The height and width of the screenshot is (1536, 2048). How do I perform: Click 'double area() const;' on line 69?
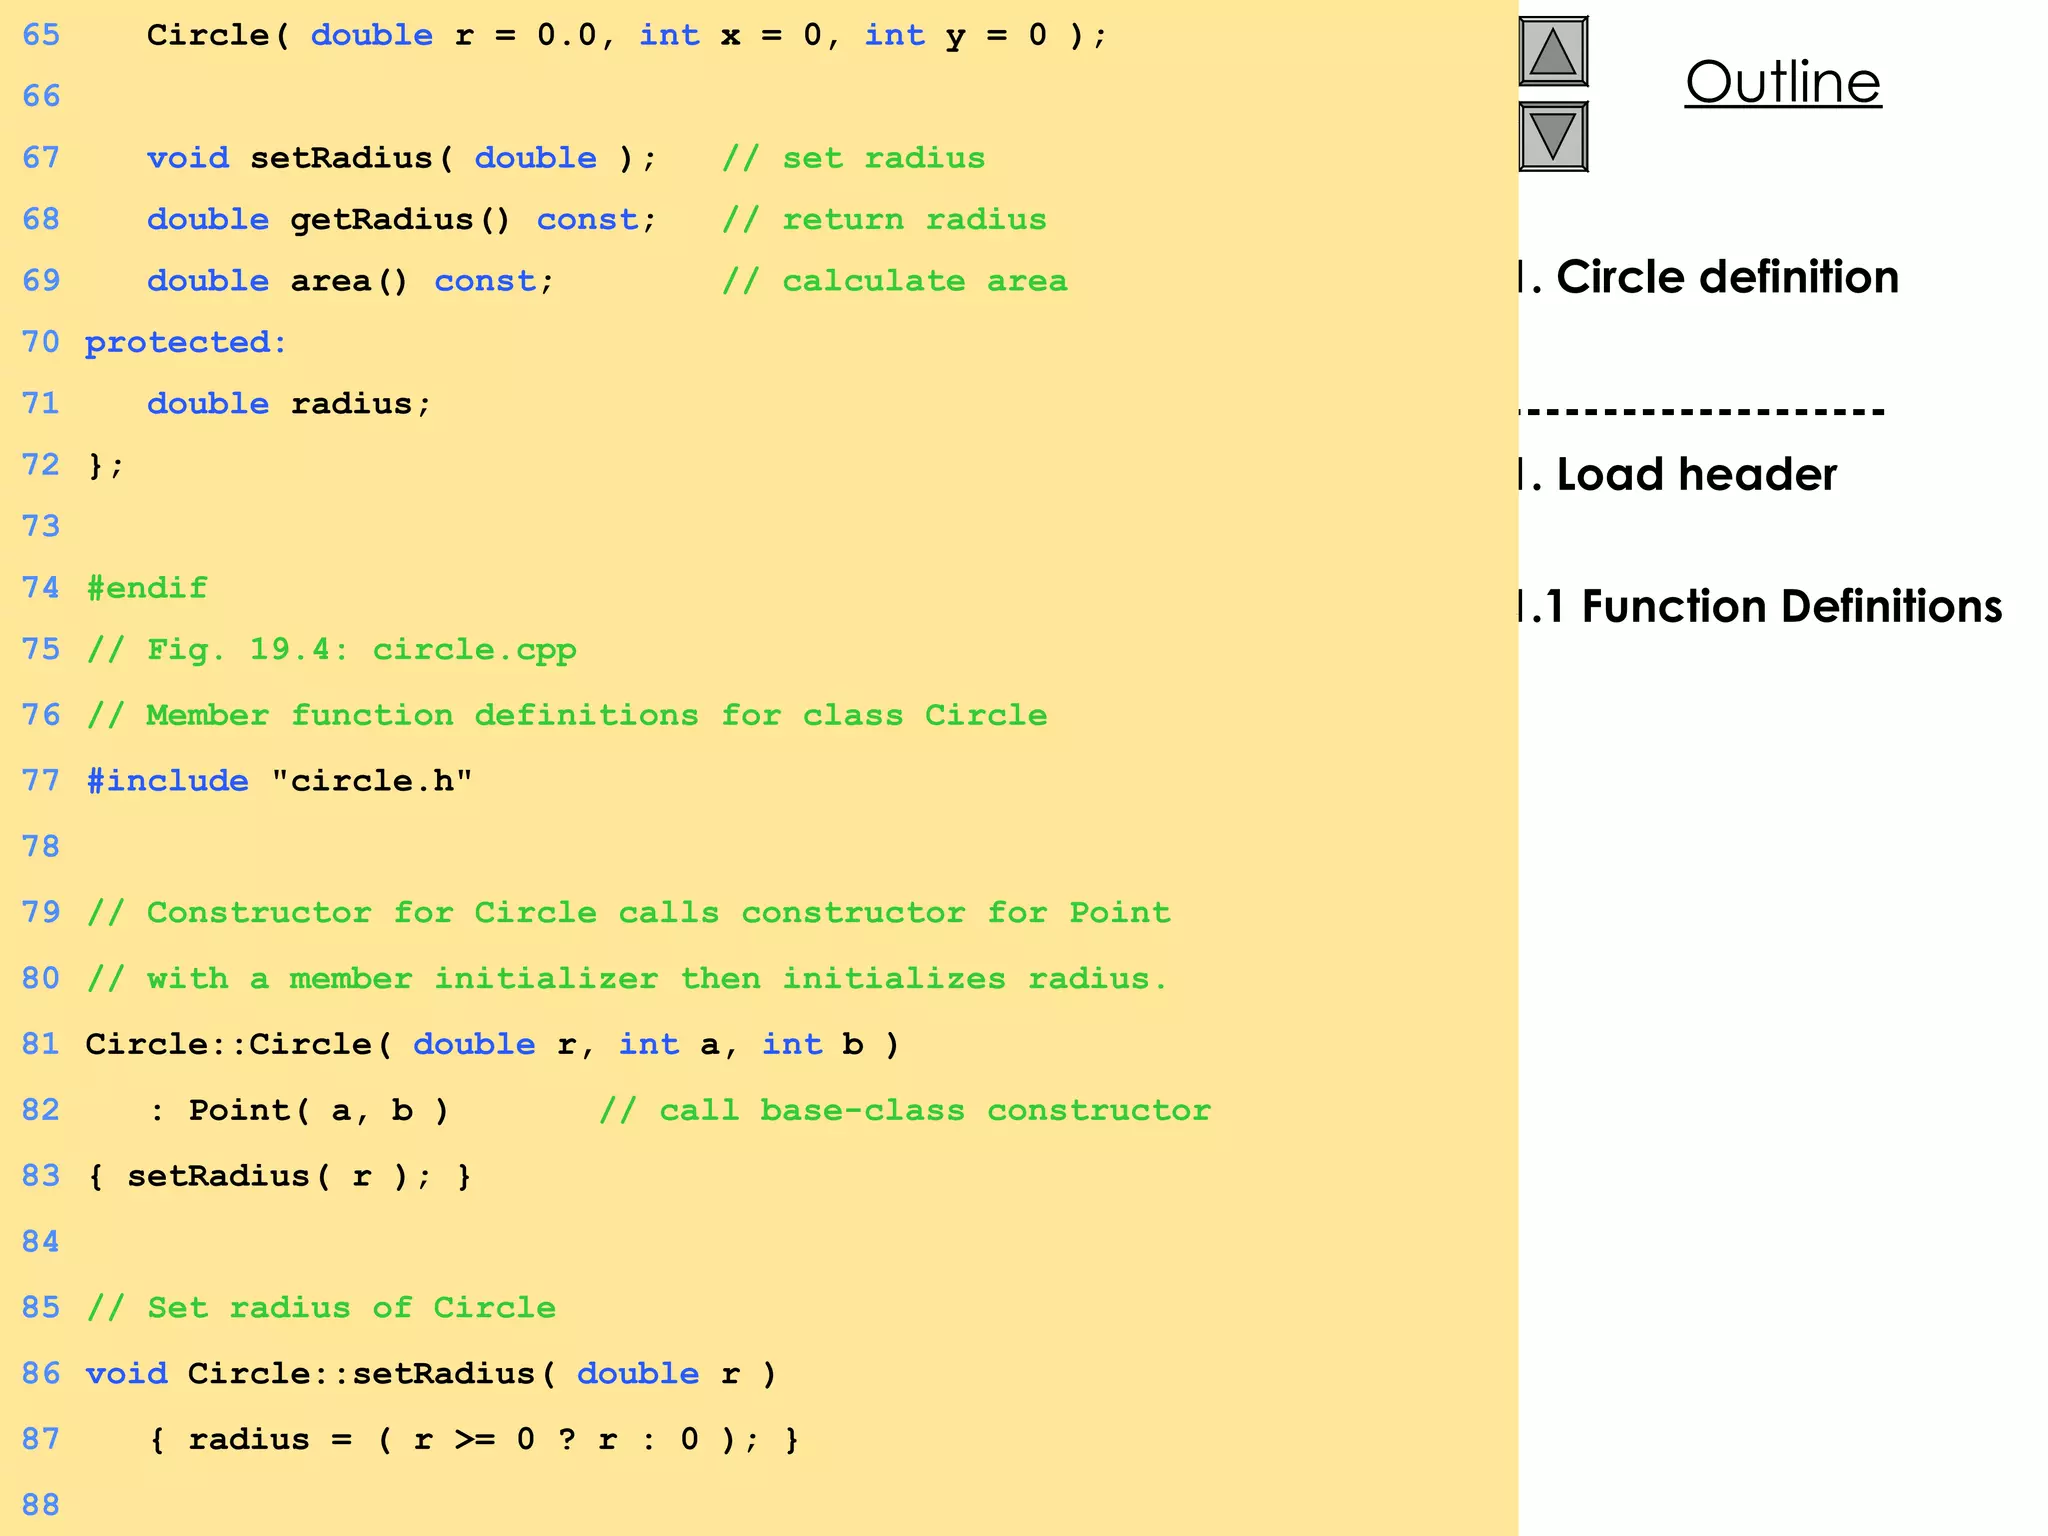coord(350,281)
